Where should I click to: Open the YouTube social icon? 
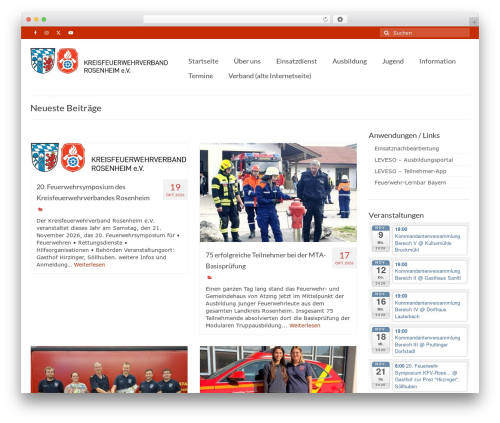click(x=71, y=33)
